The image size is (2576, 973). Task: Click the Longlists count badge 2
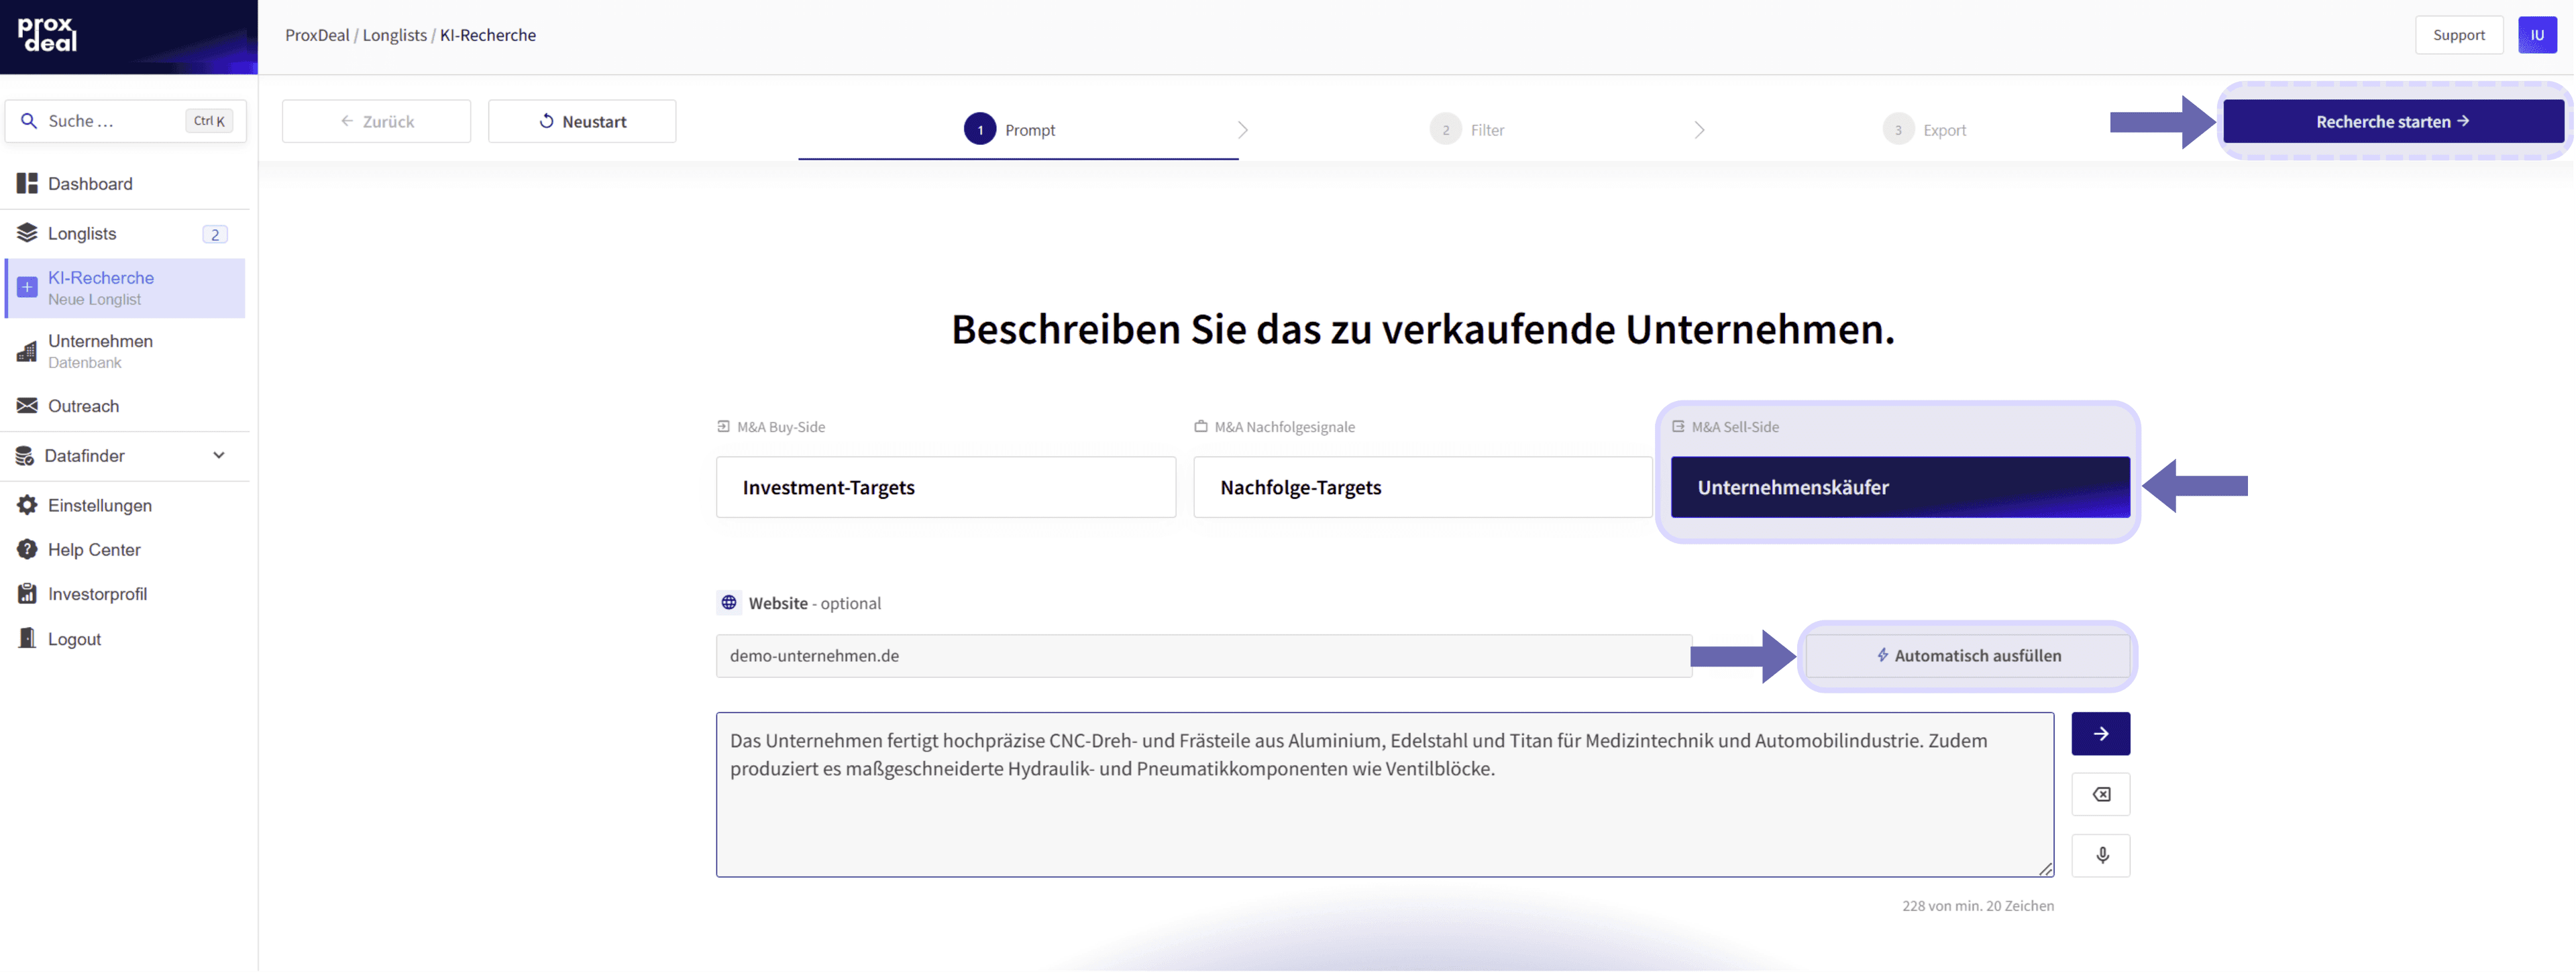(215, 235)
